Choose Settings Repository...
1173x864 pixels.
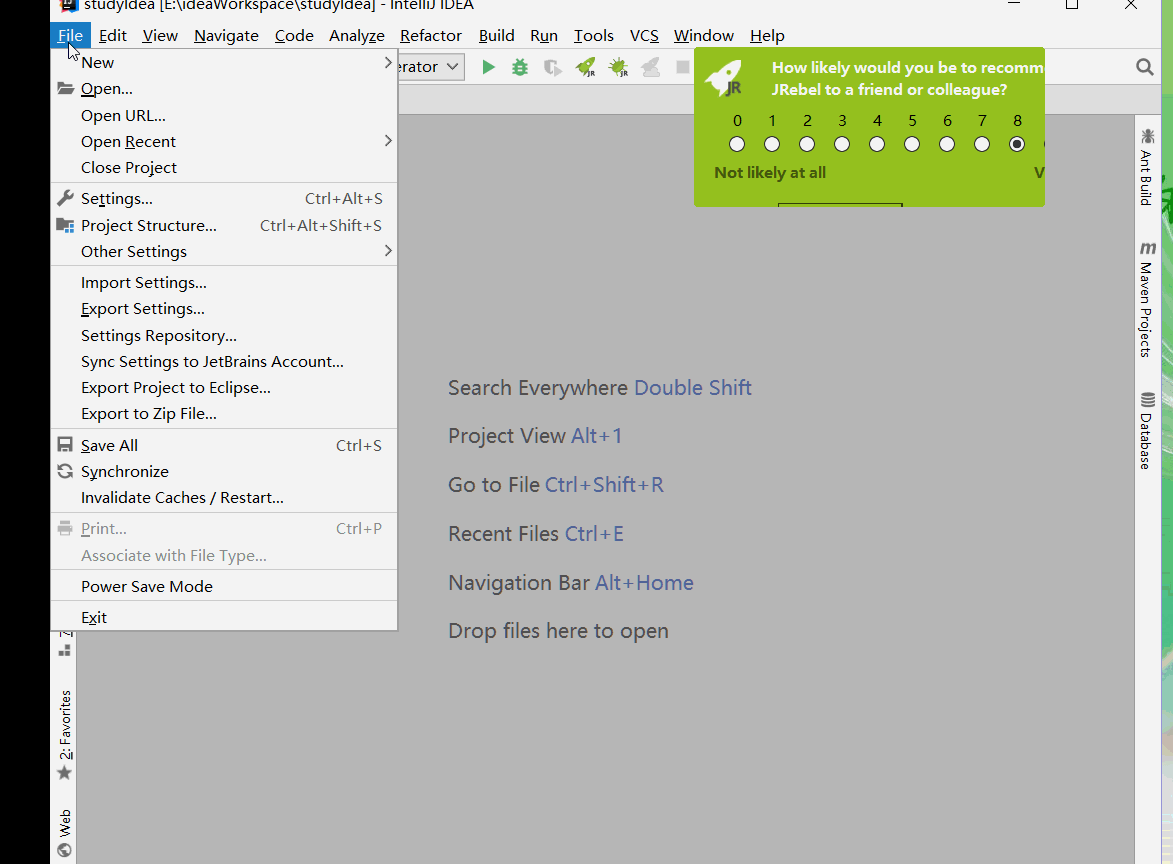[224, 335]
